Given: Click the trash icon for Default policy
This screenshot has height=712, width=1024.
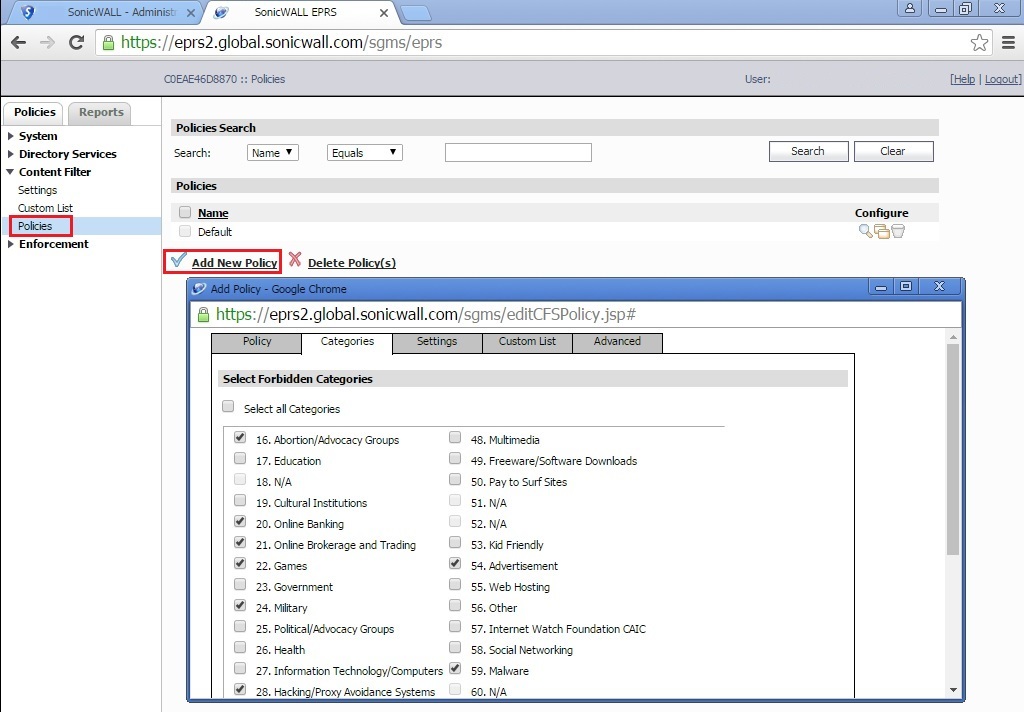Looking at the screenshot, I should coord(897,231).
